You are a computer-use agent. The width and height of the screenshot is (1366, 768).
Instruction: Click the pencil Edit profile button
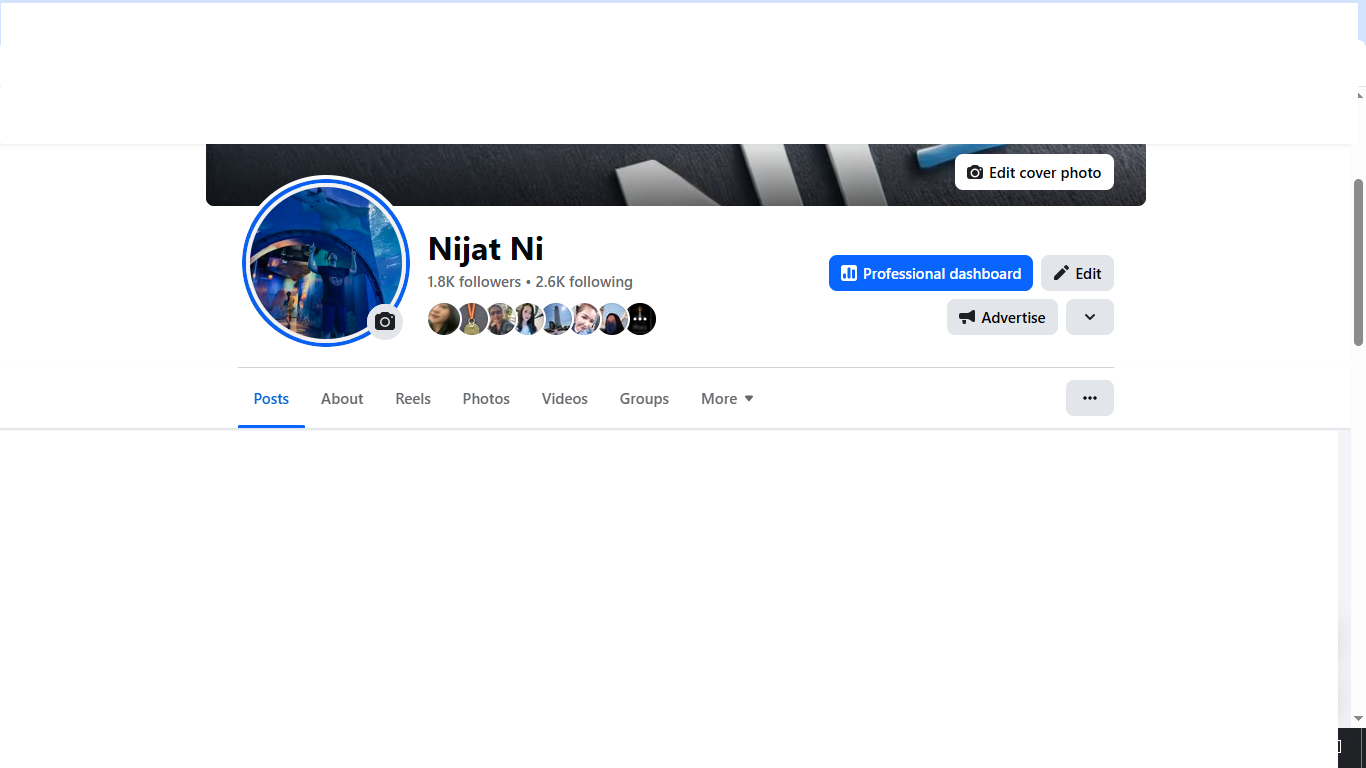pos(1077,273)
